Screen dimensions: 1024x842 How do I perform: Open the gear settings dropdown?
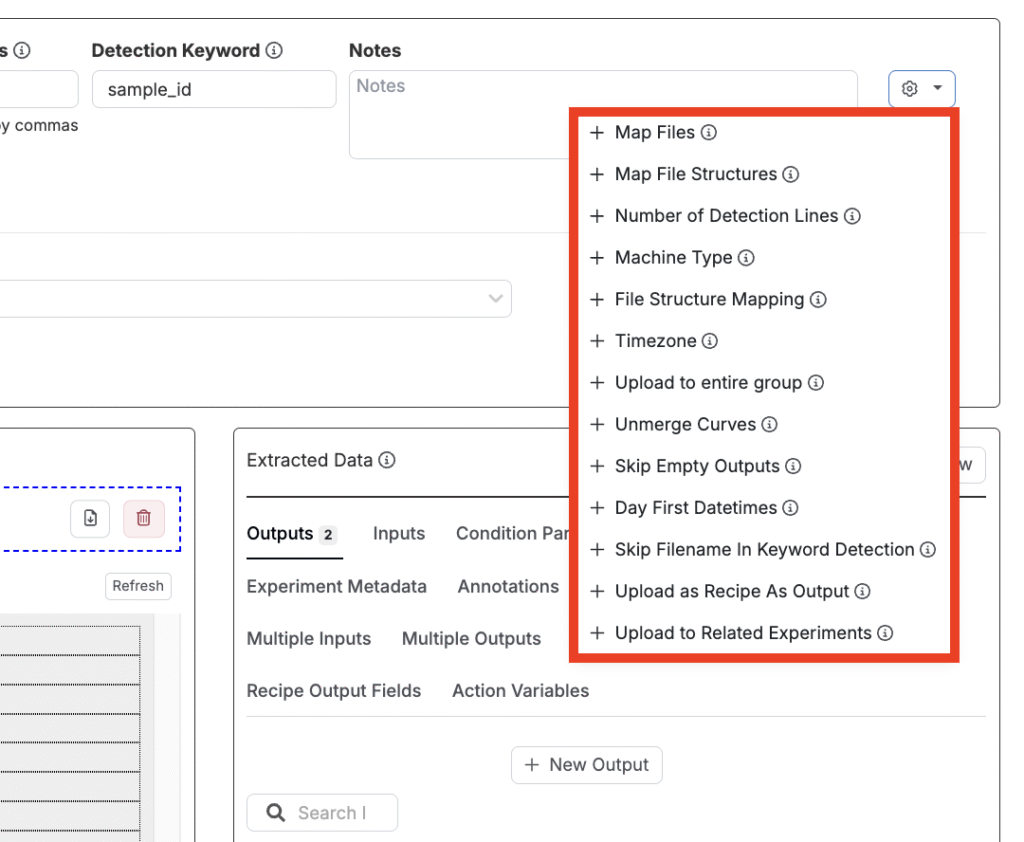pyautogui.click(x=921, y=89)
